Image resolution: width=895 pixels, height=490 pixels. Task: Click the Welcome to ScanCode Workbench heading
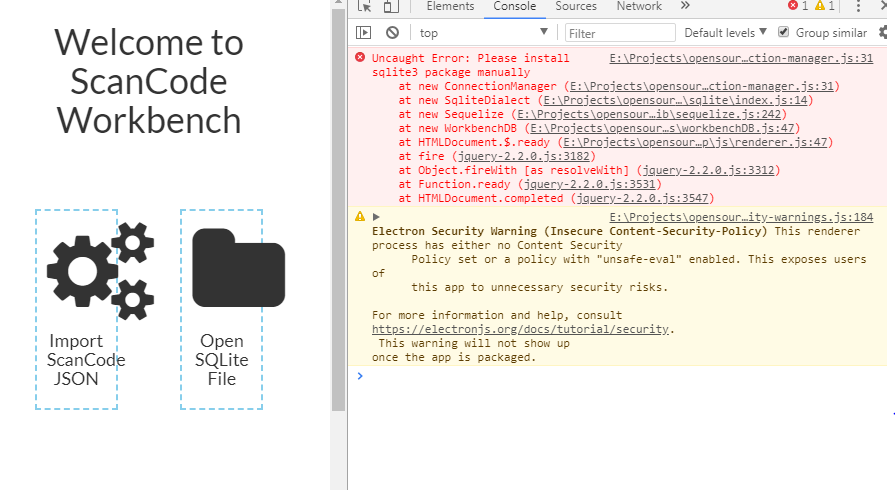tap(149, 81)
